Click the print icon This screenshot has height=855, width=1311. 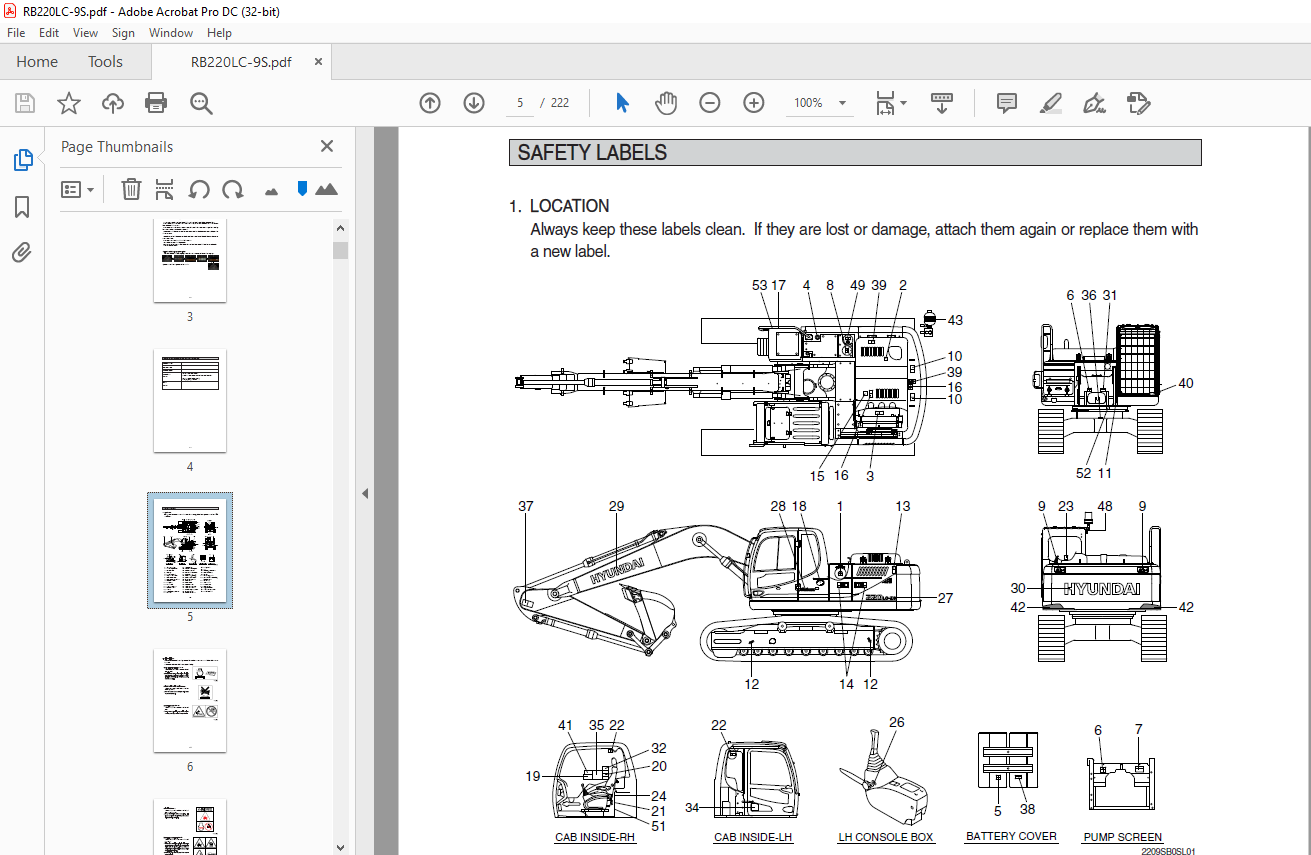[x=156, y=103]
